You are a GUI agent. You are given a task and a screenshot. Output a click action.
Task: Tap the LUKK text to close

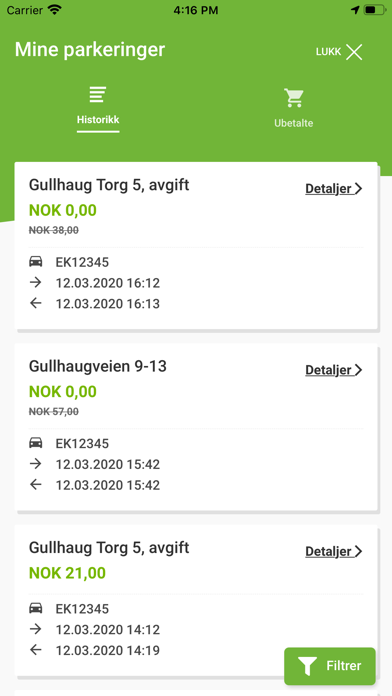(x=329, y=52)
